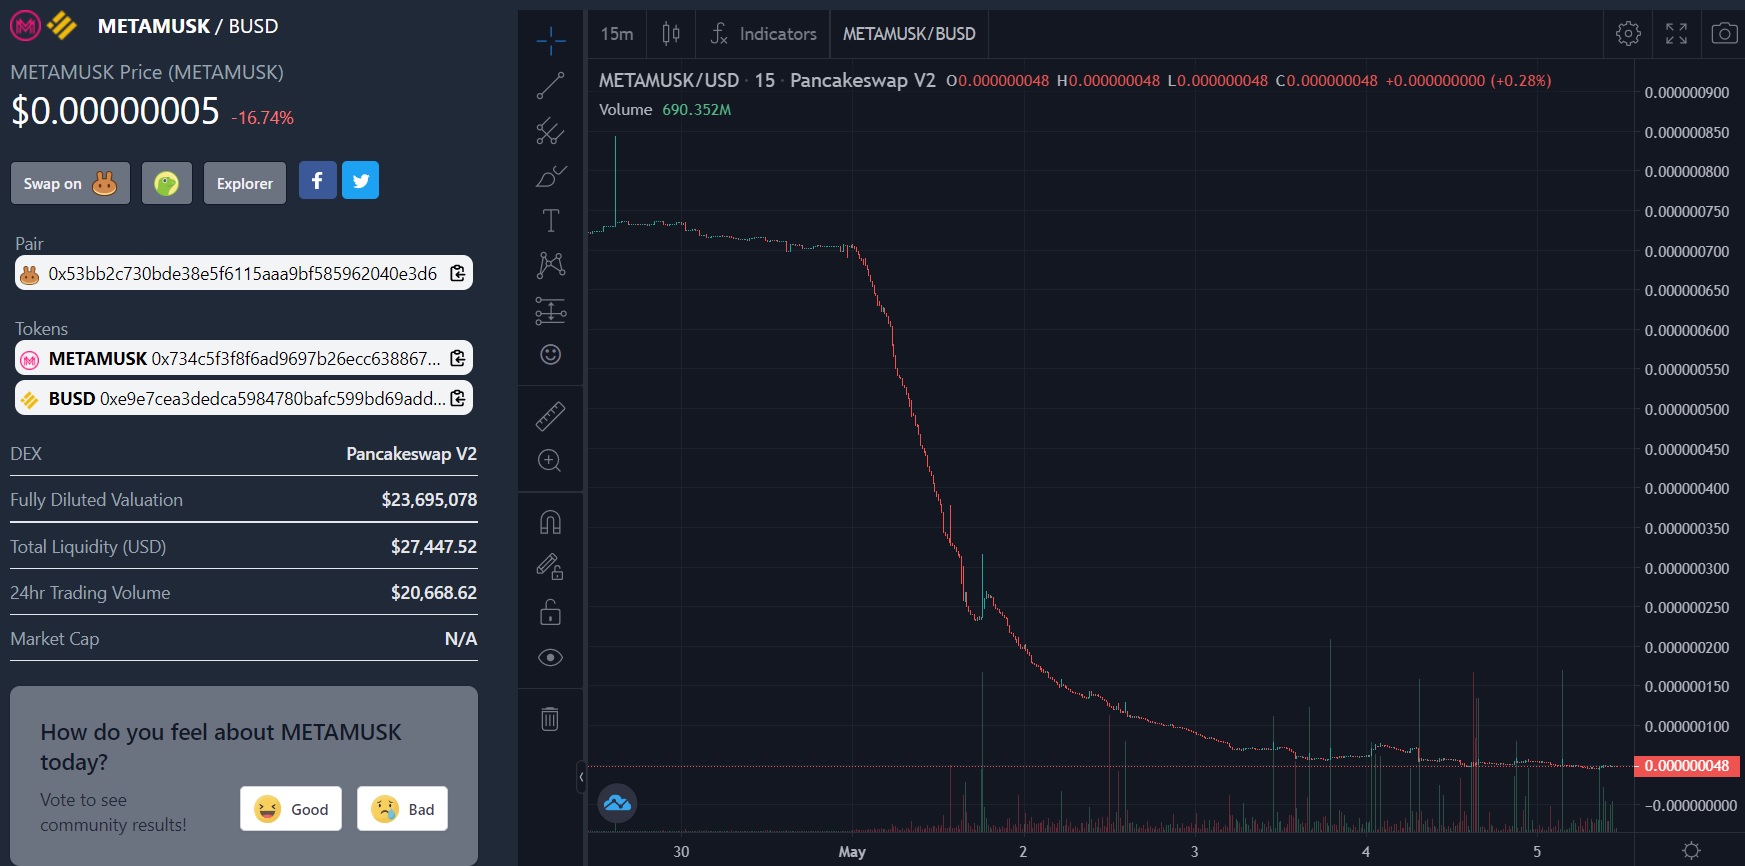The height and width of the screenshot is (866, 1745).
Task: Select the trend line drawing tool
Action: pos(550,86)
